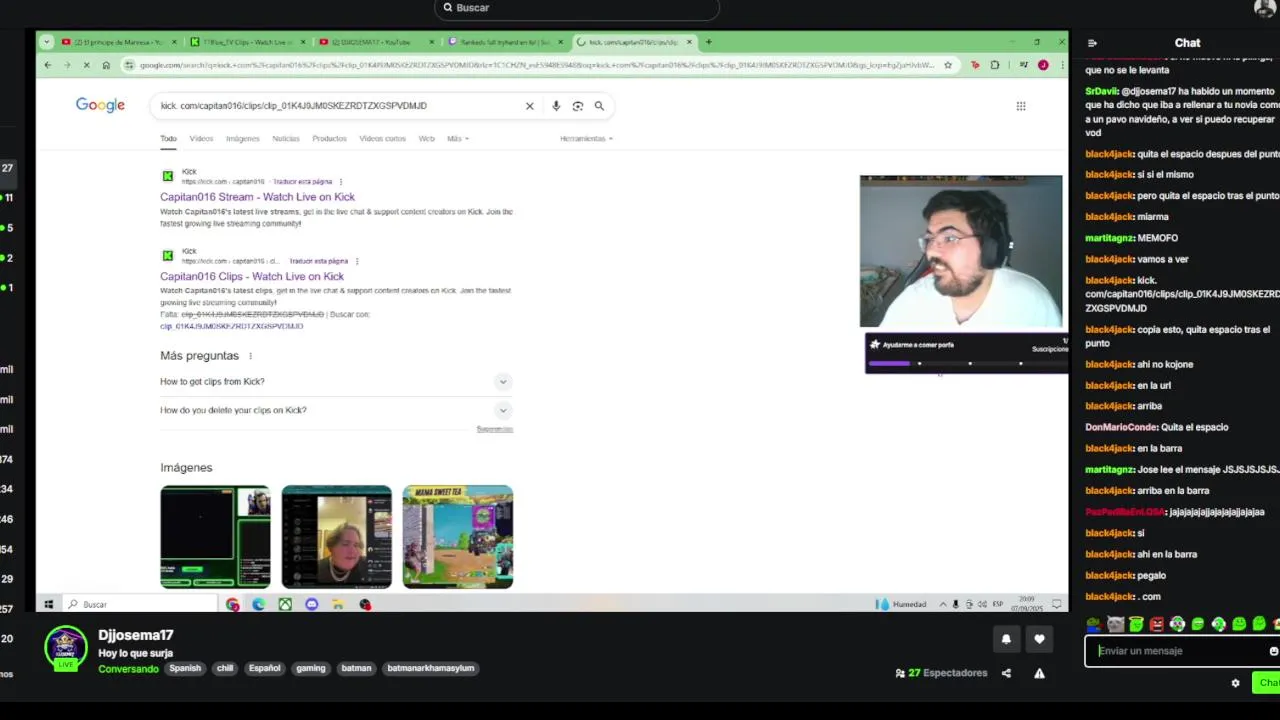Open the Spanish tag
The image size is (1280, 720).
(x=185, y=668)
